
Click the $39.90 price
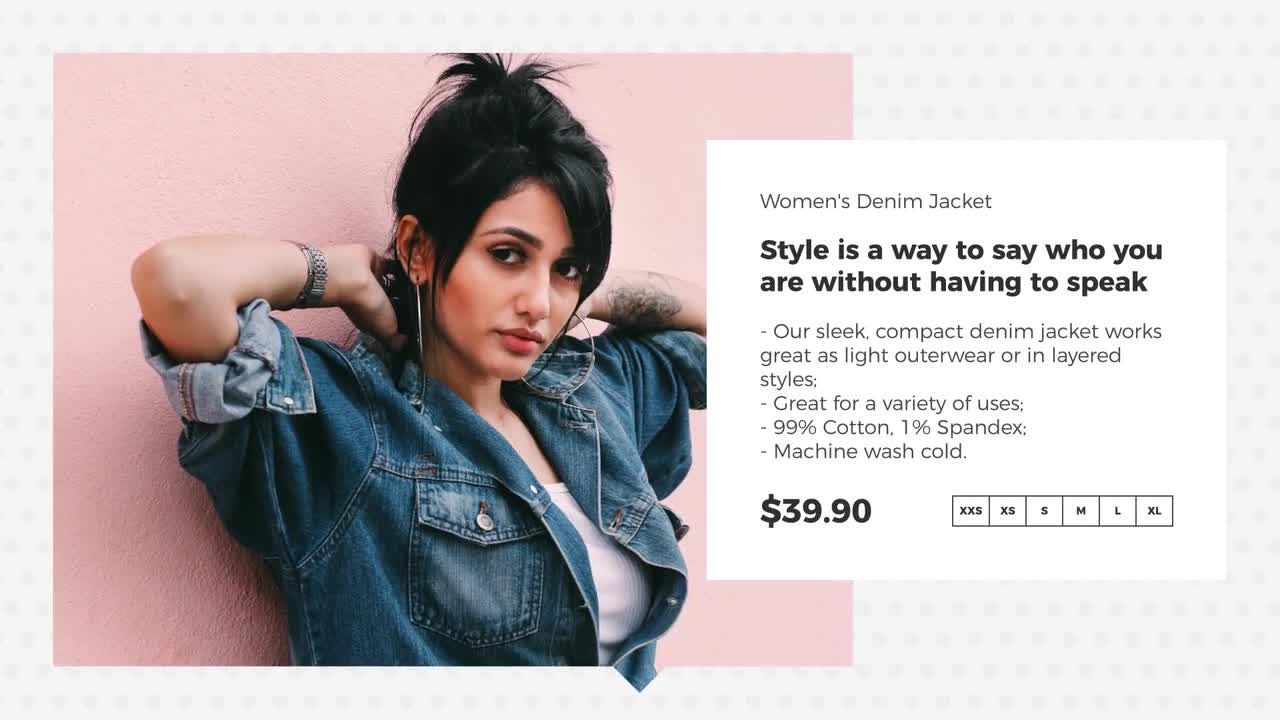[815, 511]
